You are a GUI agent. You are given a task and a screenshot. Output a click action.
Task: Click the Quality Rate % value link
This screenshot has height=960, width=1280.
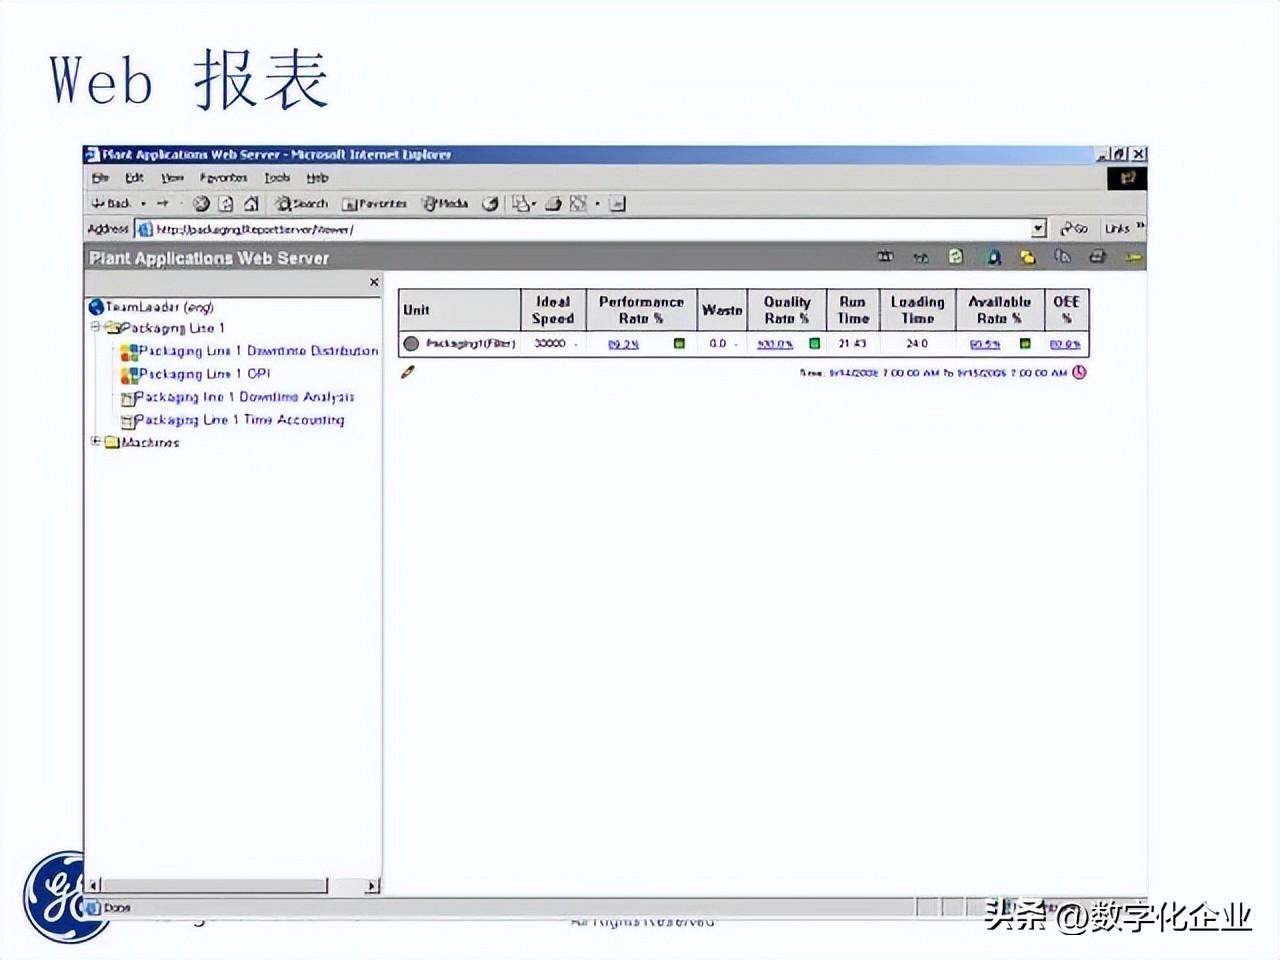click(775, 344)
